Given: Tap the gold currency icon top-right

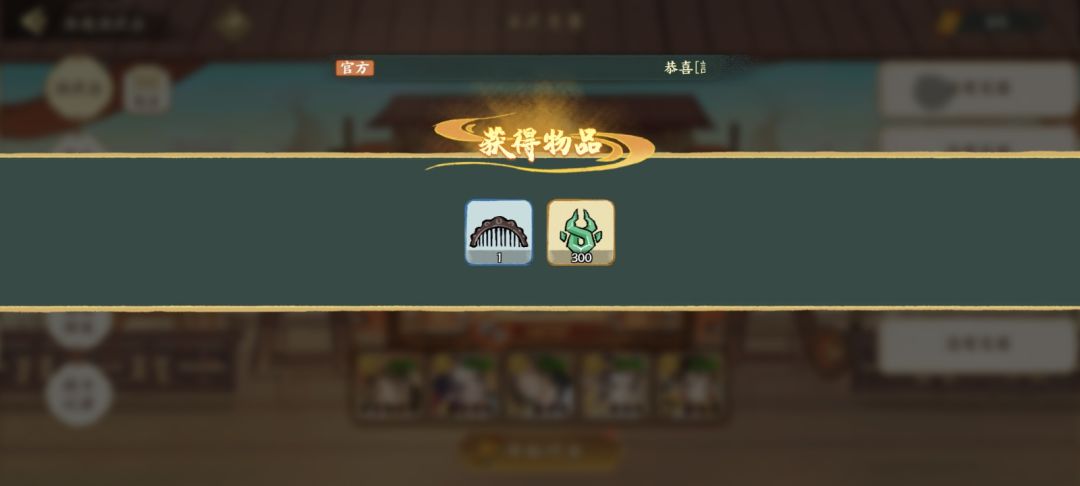Looking at the screenshot, I should click(948, 23).
